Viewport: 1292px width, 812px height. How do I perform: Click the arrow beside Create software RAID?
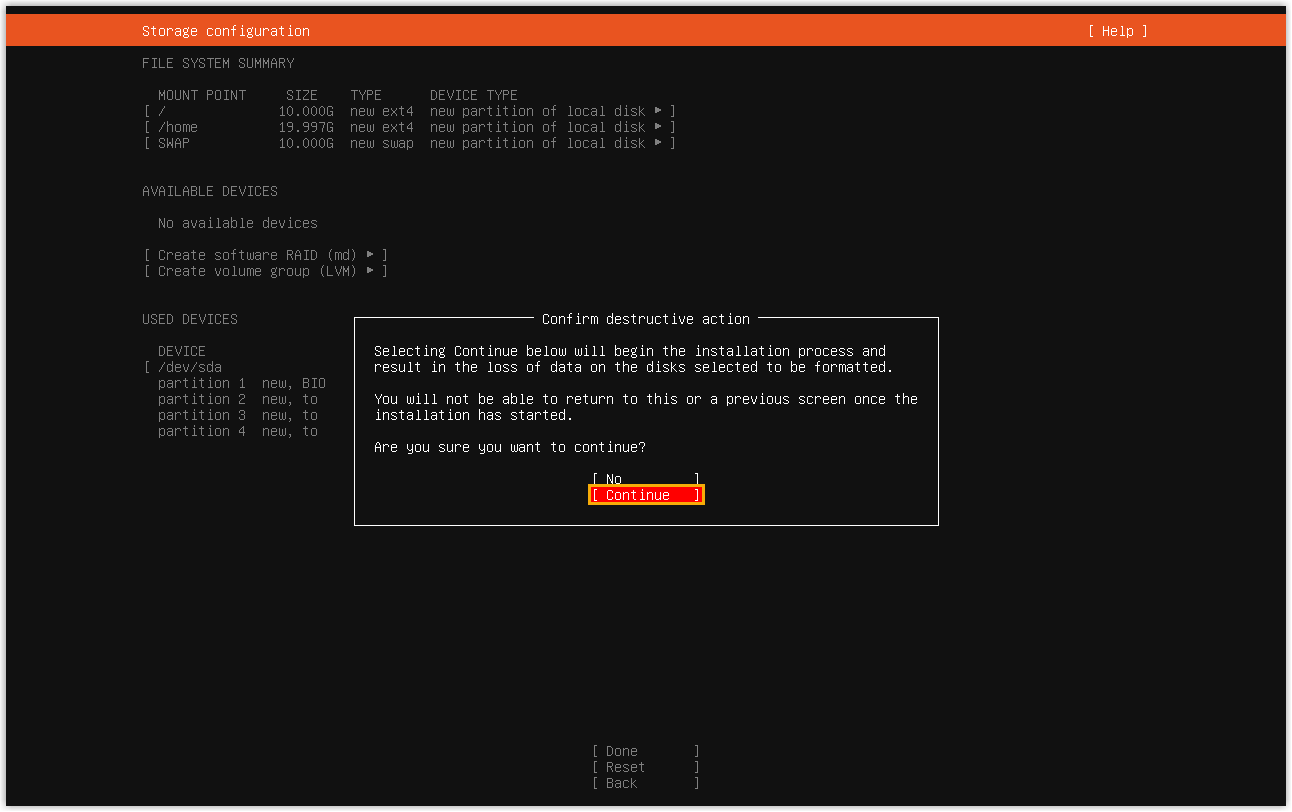(x=370, y=255)
